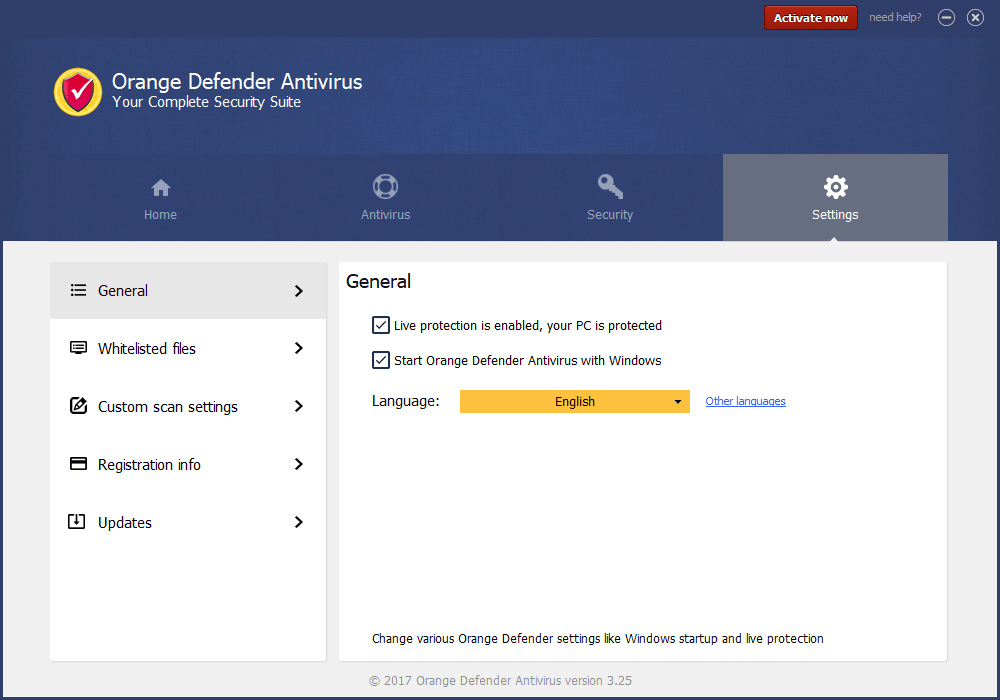The image size is (1000, 700).
Task: Click the Antivirus lifebuoy icon
Action: click(x=385, y=187)
